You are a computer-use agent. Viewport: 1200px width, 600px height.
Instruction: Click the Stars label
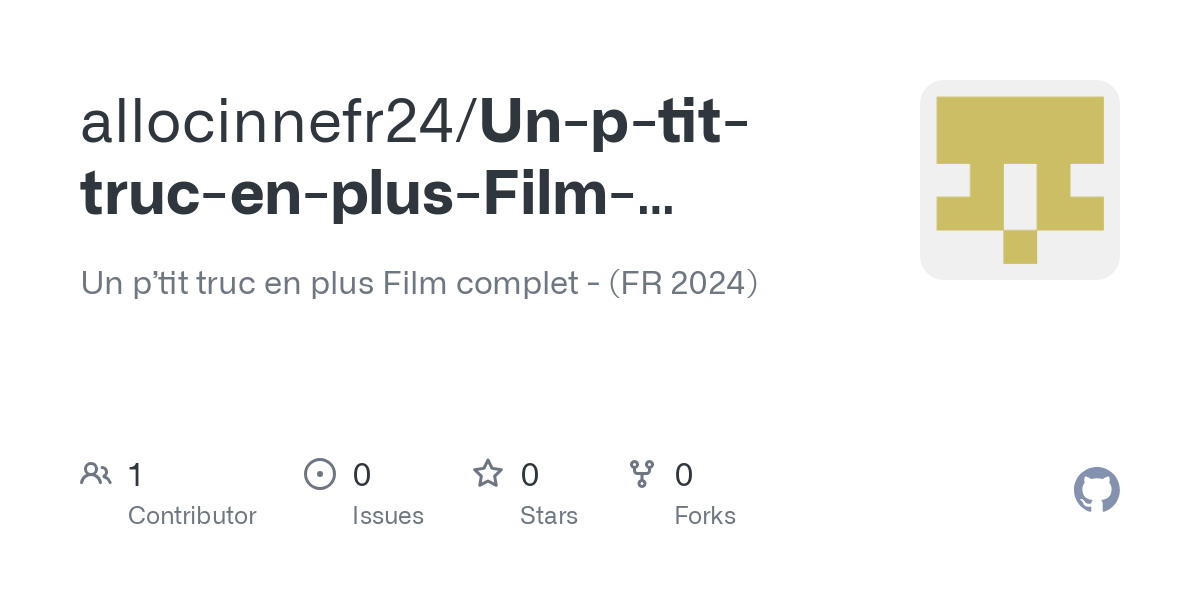pos(549,516)
